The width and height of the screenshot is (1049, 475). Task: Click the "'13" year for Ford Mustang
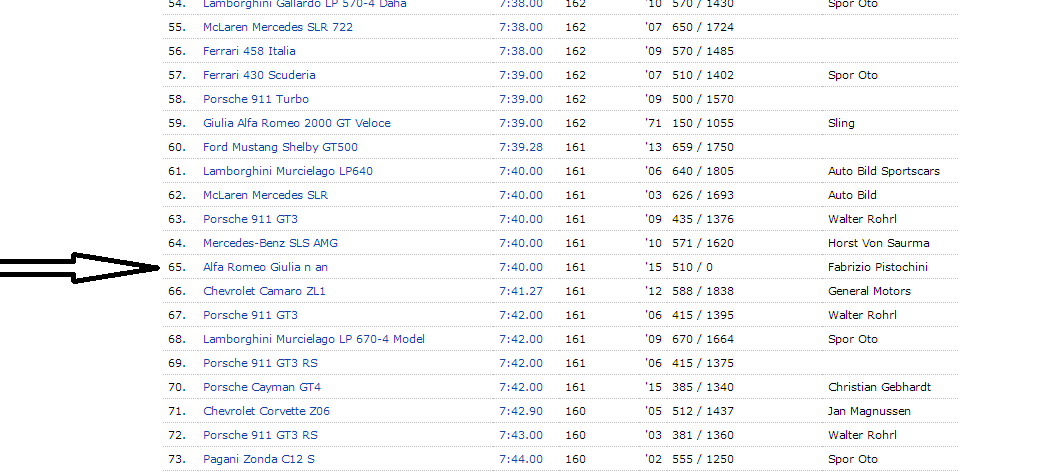(653, 148)
